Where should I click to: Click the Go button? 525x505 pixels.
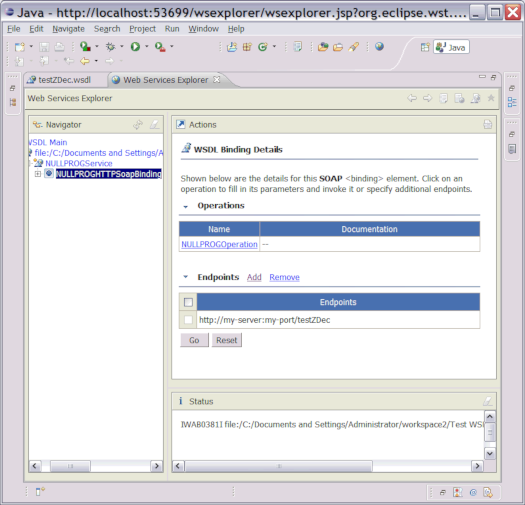[194, 340]
